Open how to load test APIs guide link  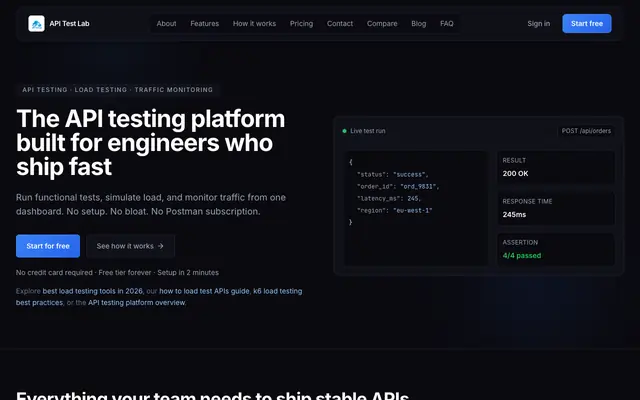[204, 291]
